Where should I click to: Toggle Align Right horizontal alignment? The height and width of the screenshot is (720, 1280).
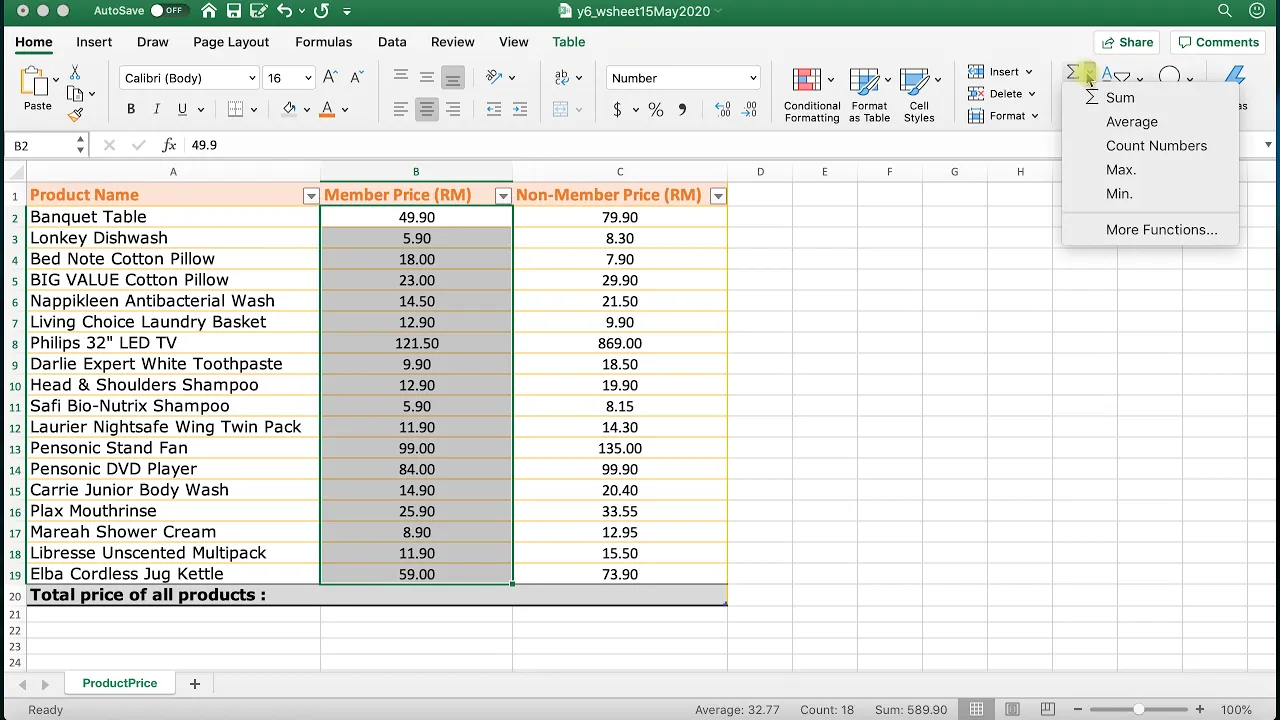[453, 109]
